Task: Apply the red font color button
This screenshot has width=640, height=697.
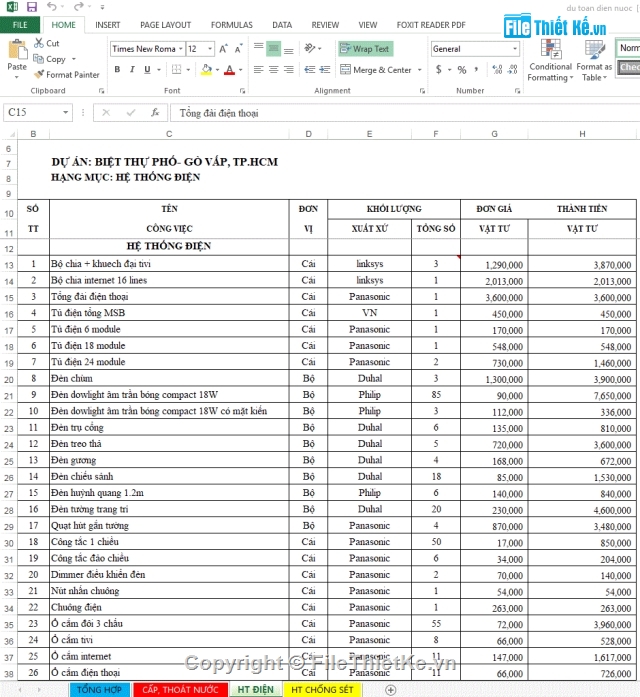Action: [229, 70]
